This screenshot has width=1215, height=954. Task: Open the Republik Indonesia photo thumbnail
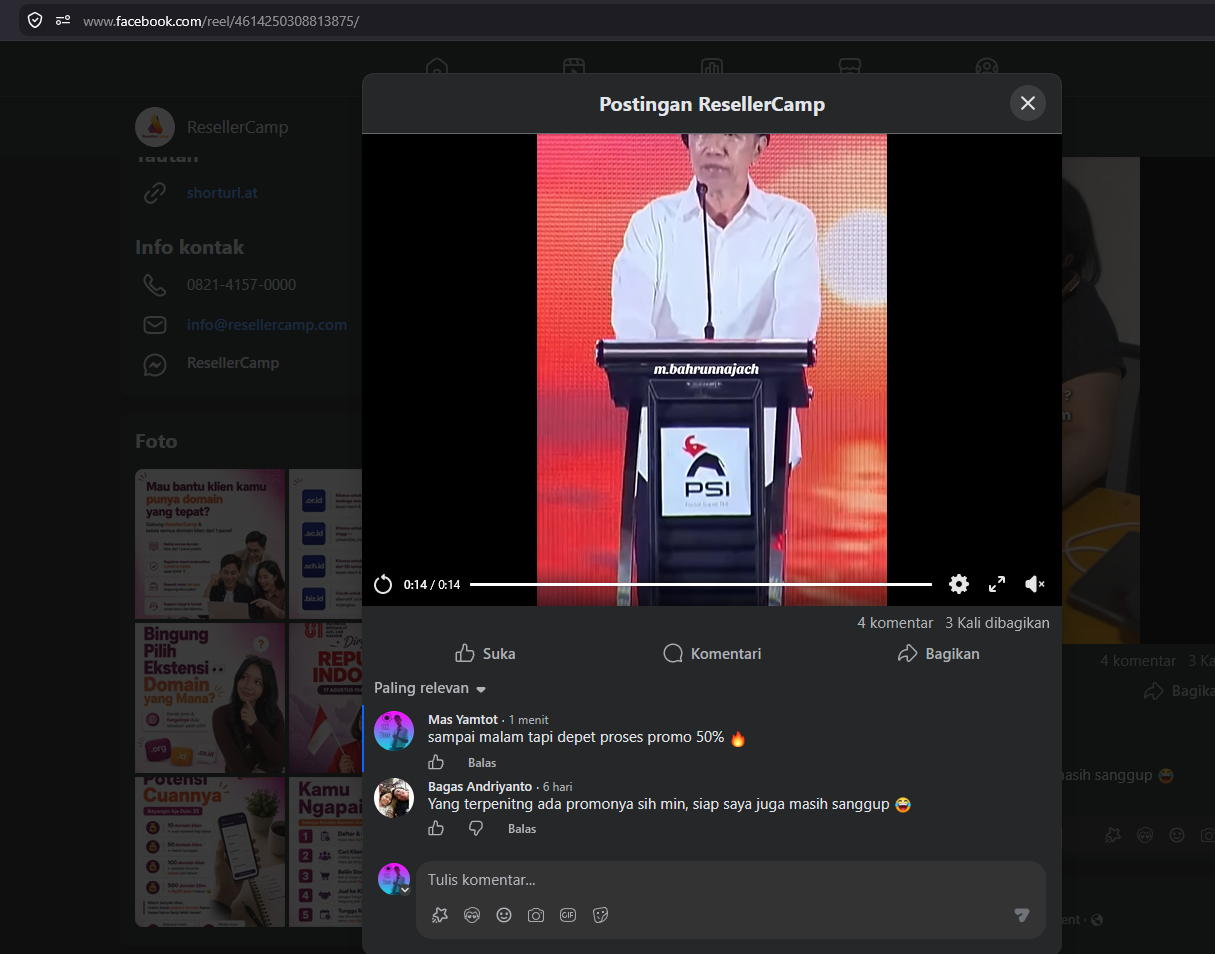tap(326, 698)
